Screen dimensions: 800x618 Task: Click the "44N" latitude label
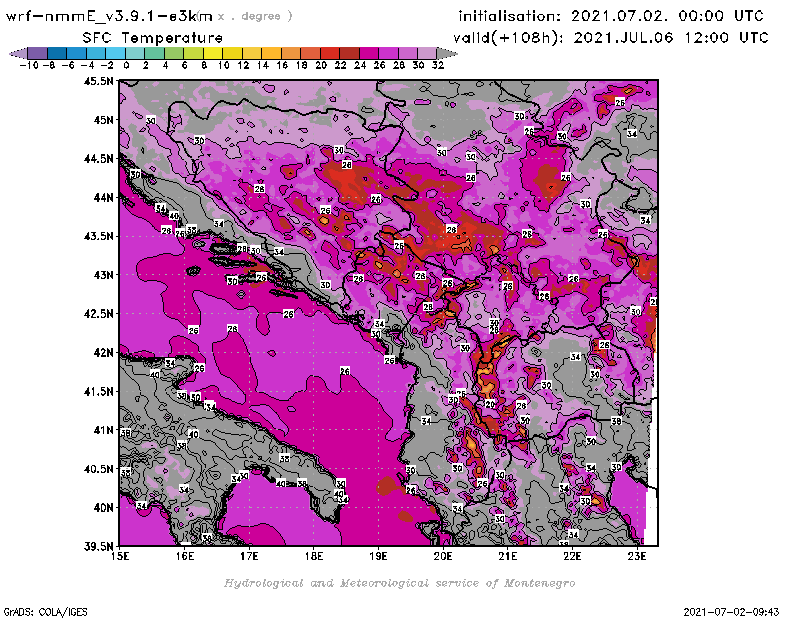point(103,197)
